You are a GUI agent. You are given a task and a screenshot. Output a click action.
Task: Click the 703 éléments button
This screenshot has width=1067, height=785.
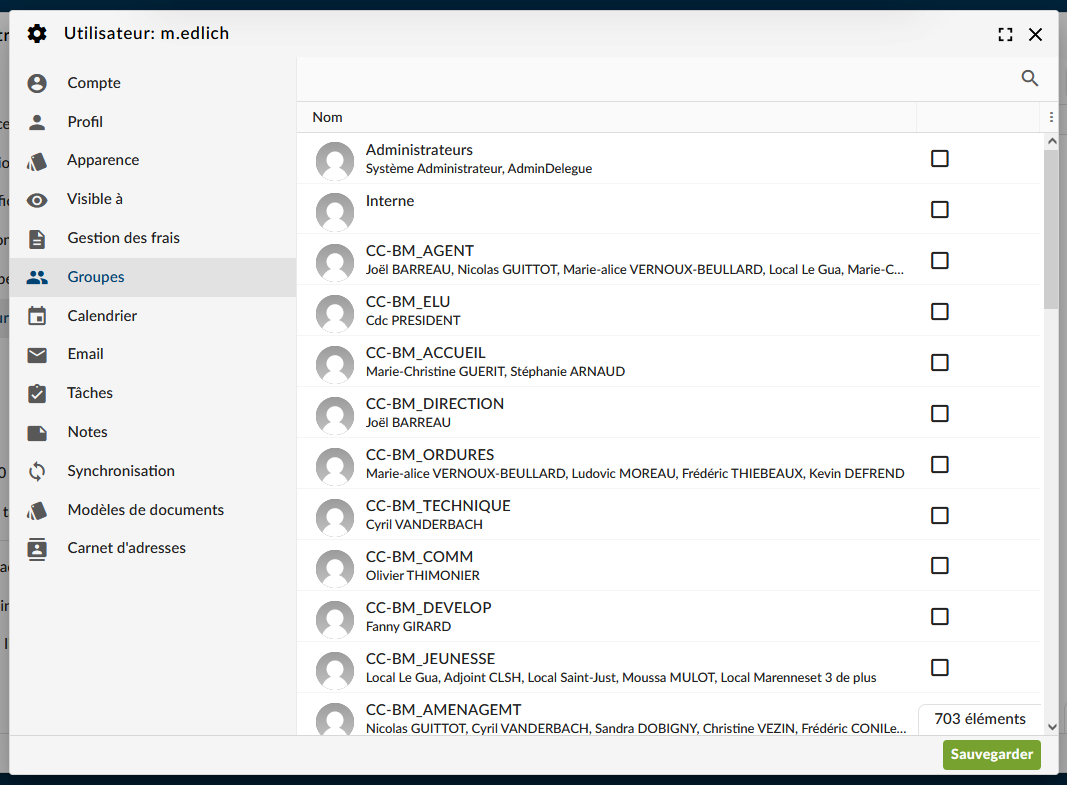pos(980,719)
